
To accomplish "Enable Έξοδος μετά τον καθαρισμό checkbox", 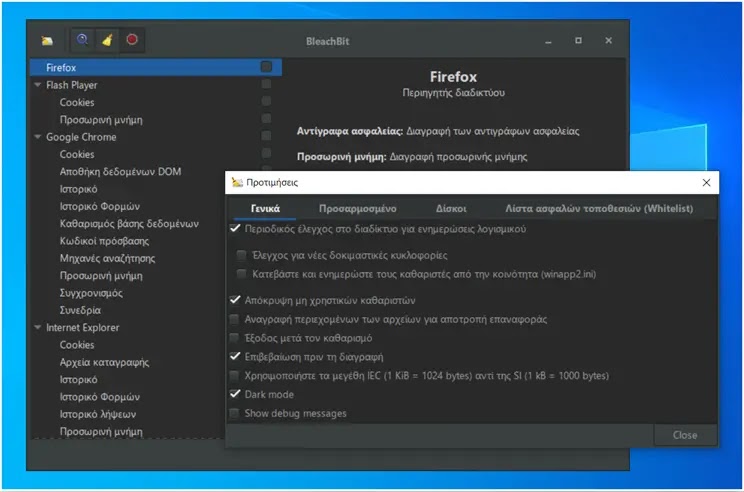I will pos(234,338).
